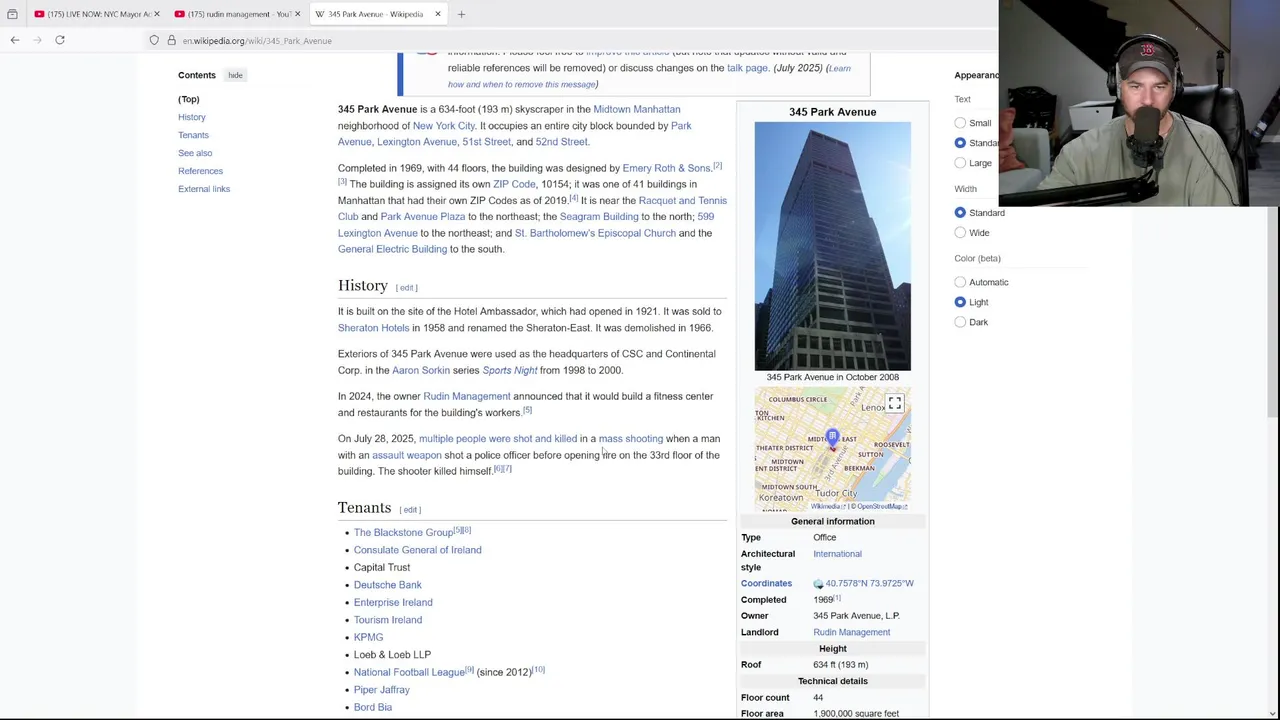Open the ZIP Code link
The image size is (1280, 720).
tap(514, 184)
